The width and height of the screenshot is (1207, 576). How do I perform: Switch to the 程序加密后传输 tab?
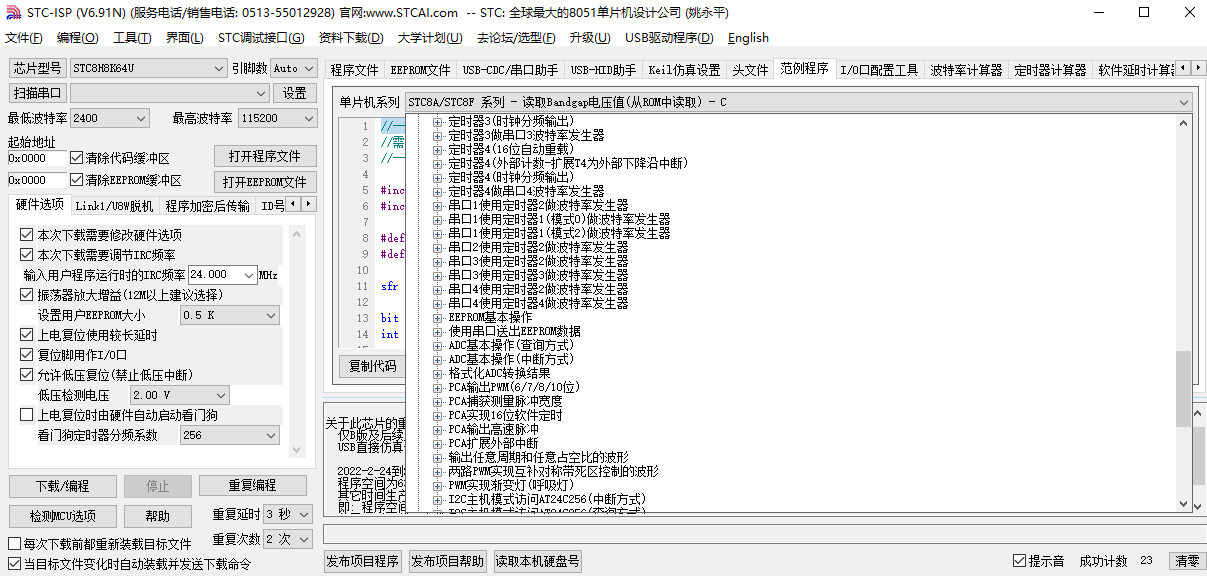(x=208, y=206)
